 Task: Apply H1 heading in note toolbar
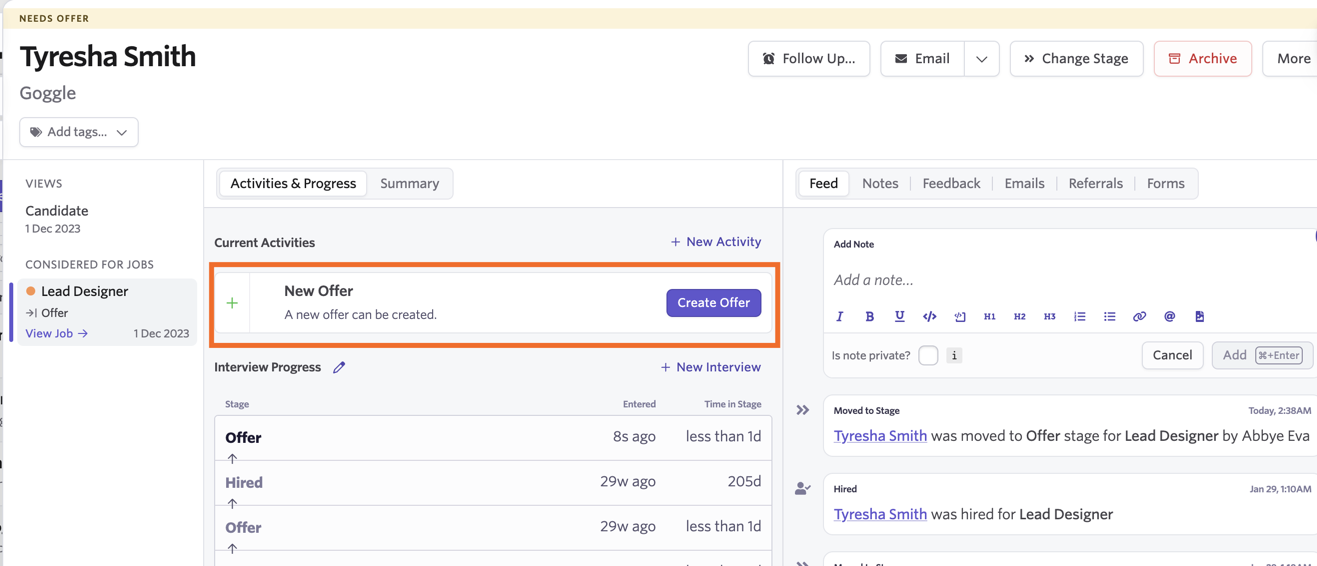click(989, 317)
